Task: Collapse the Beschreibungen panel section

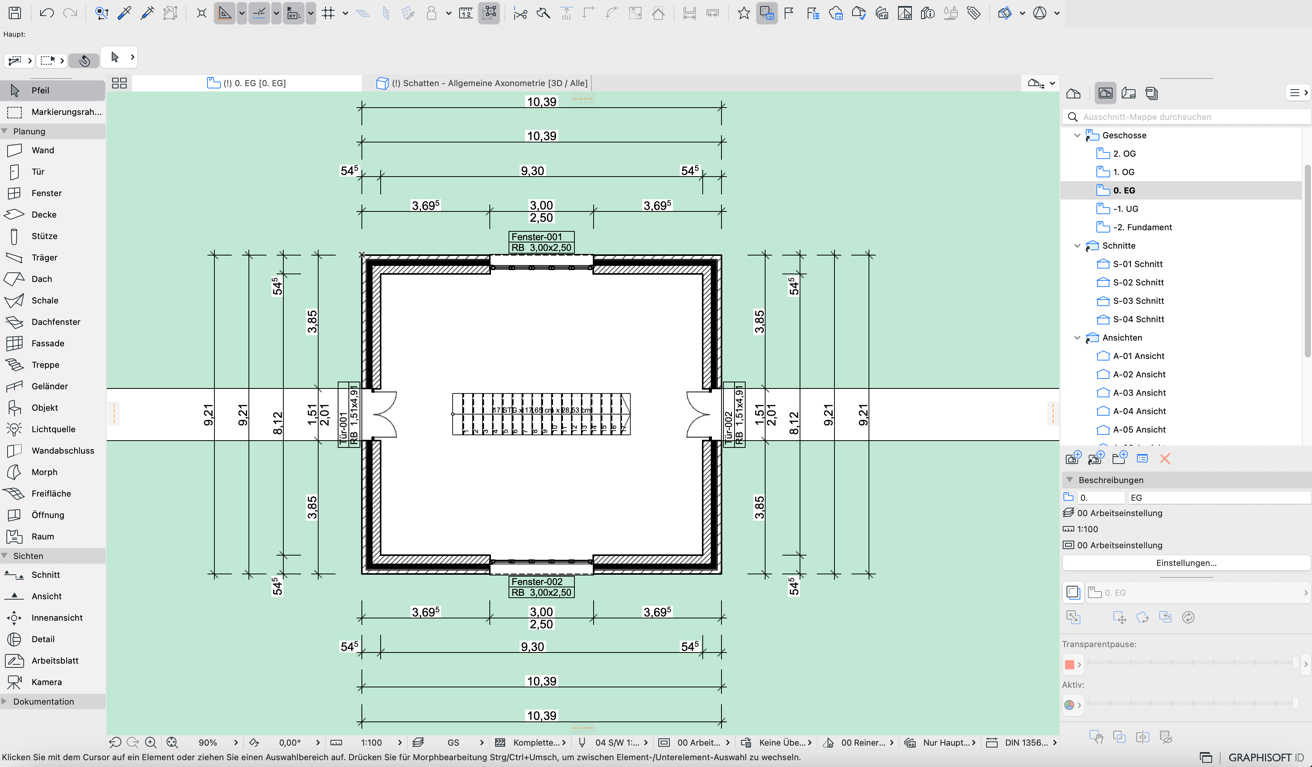Action: [1069, 480]
